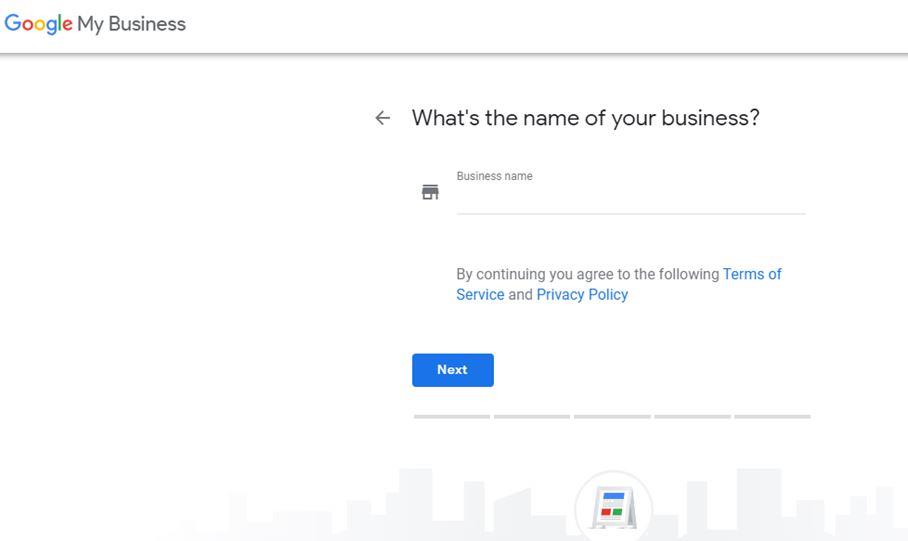Click the 'What's the name of your business?' heading

click(585, 118)
